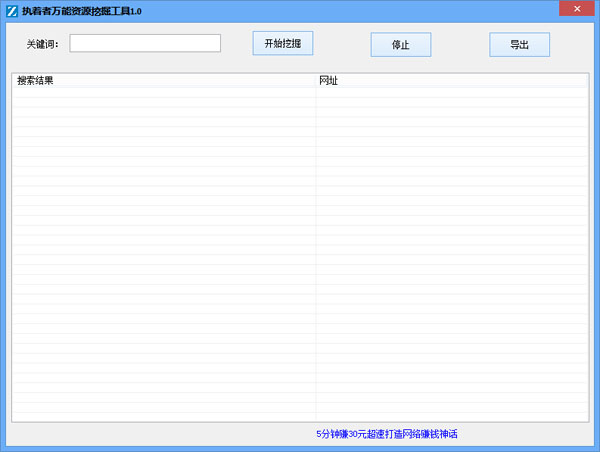The image size is (600, 452).
Task: Click the 关键词 label
Action: [x=43, y=44]
